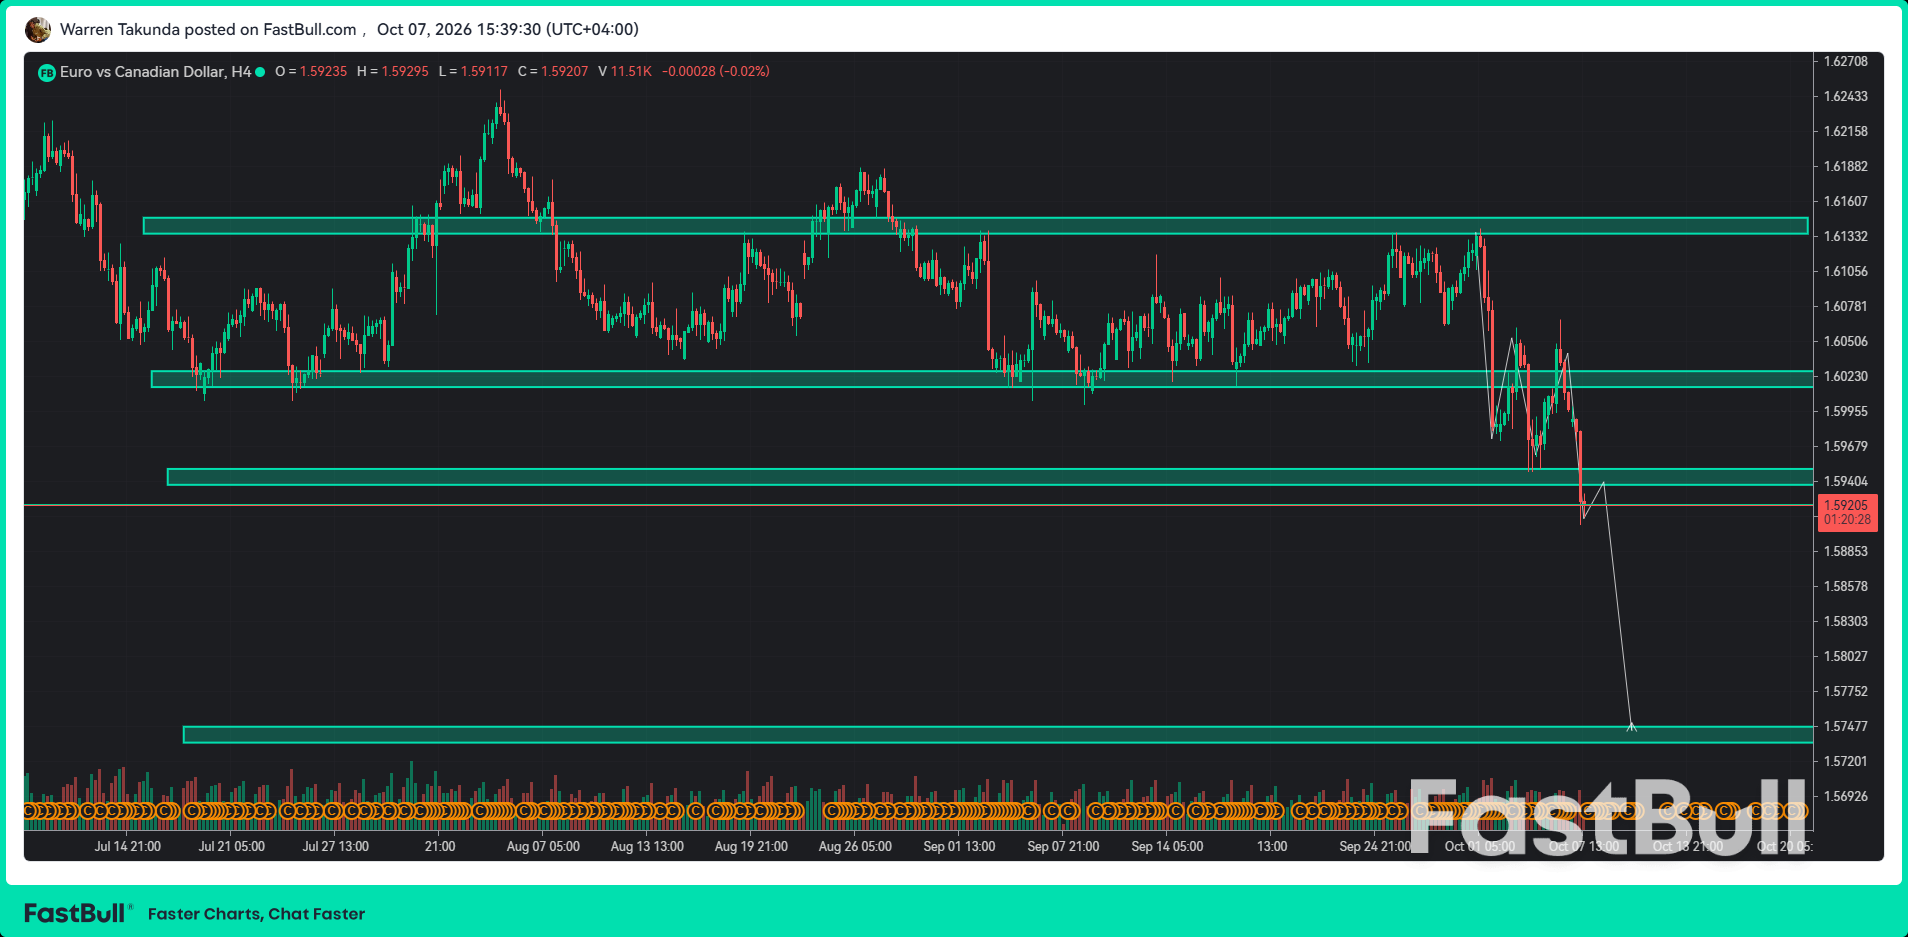Click the slogan 'Faster Charts, Chat Faster'
This screenshot has width=1908, height=937.
(256, 914)
